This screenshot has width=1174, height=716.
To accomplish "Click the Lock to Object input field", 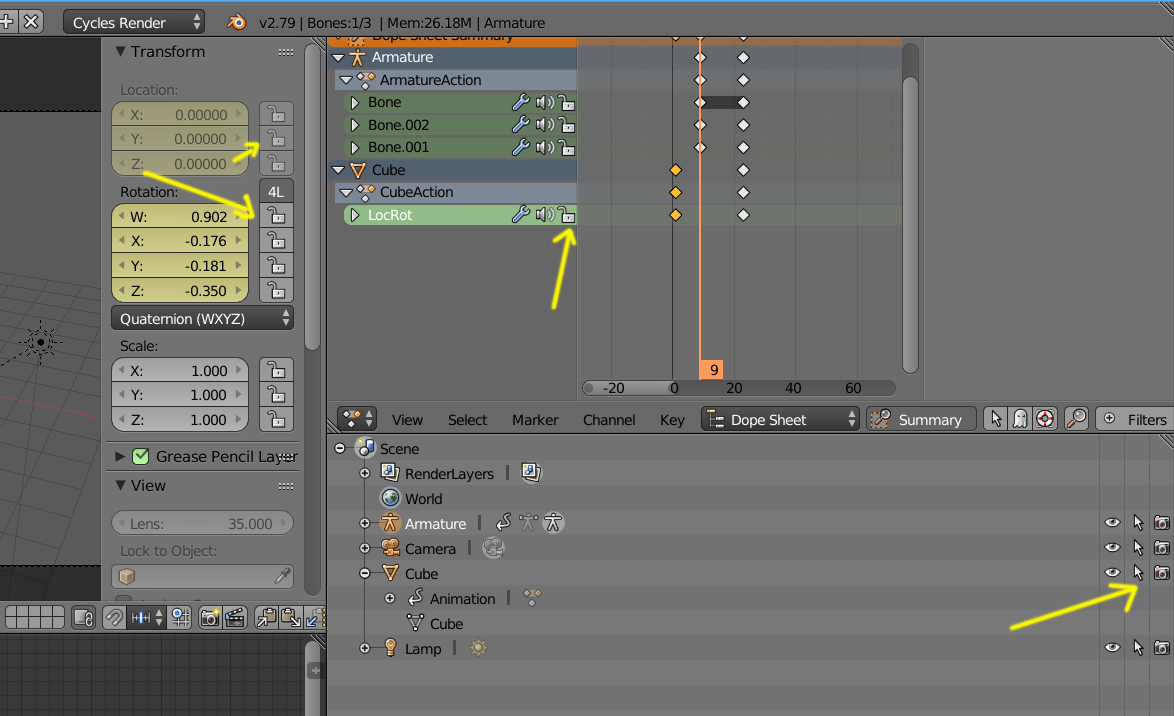I will (x=202, y=575).
